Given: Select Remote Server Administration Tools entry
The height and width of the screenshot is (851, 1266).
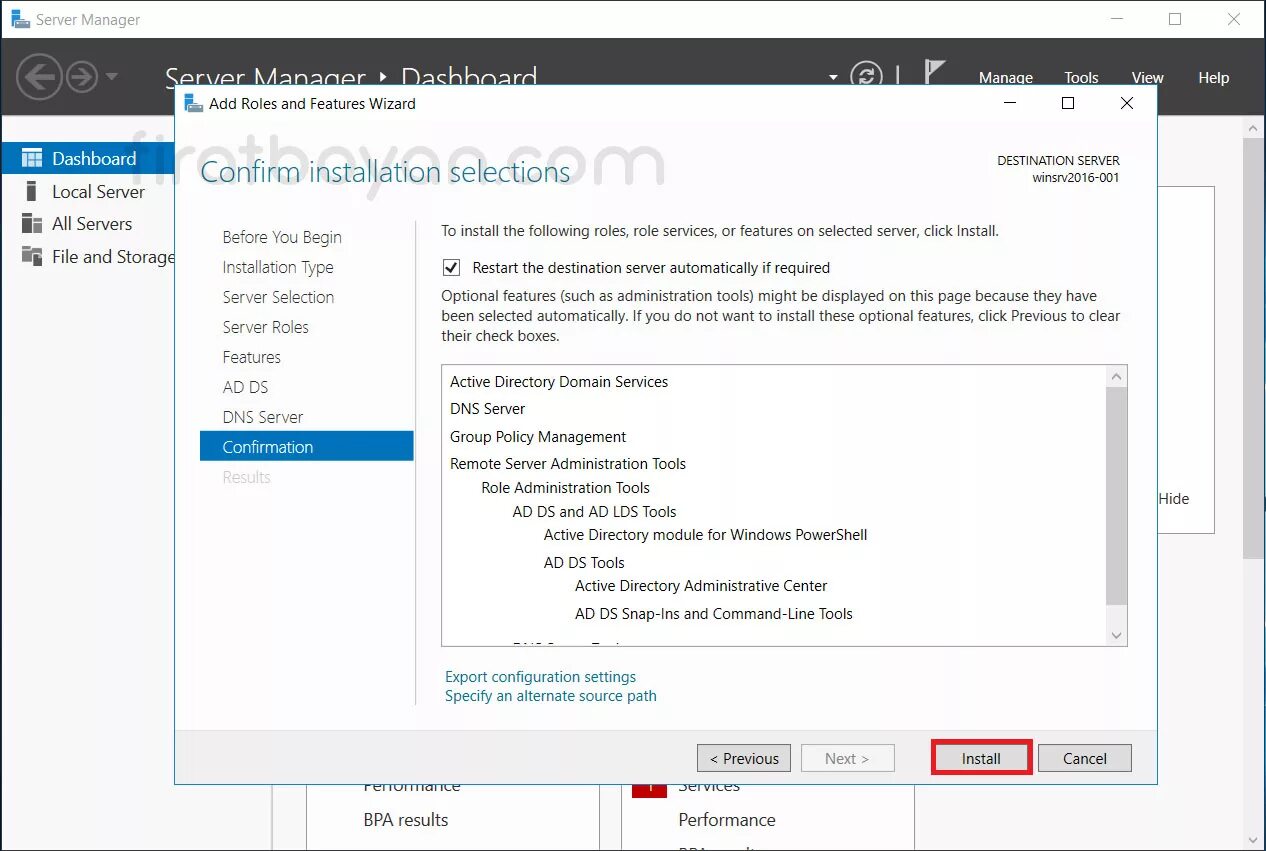Looking at the screenshot, I should pyautogui.click(x=568, y=464).
